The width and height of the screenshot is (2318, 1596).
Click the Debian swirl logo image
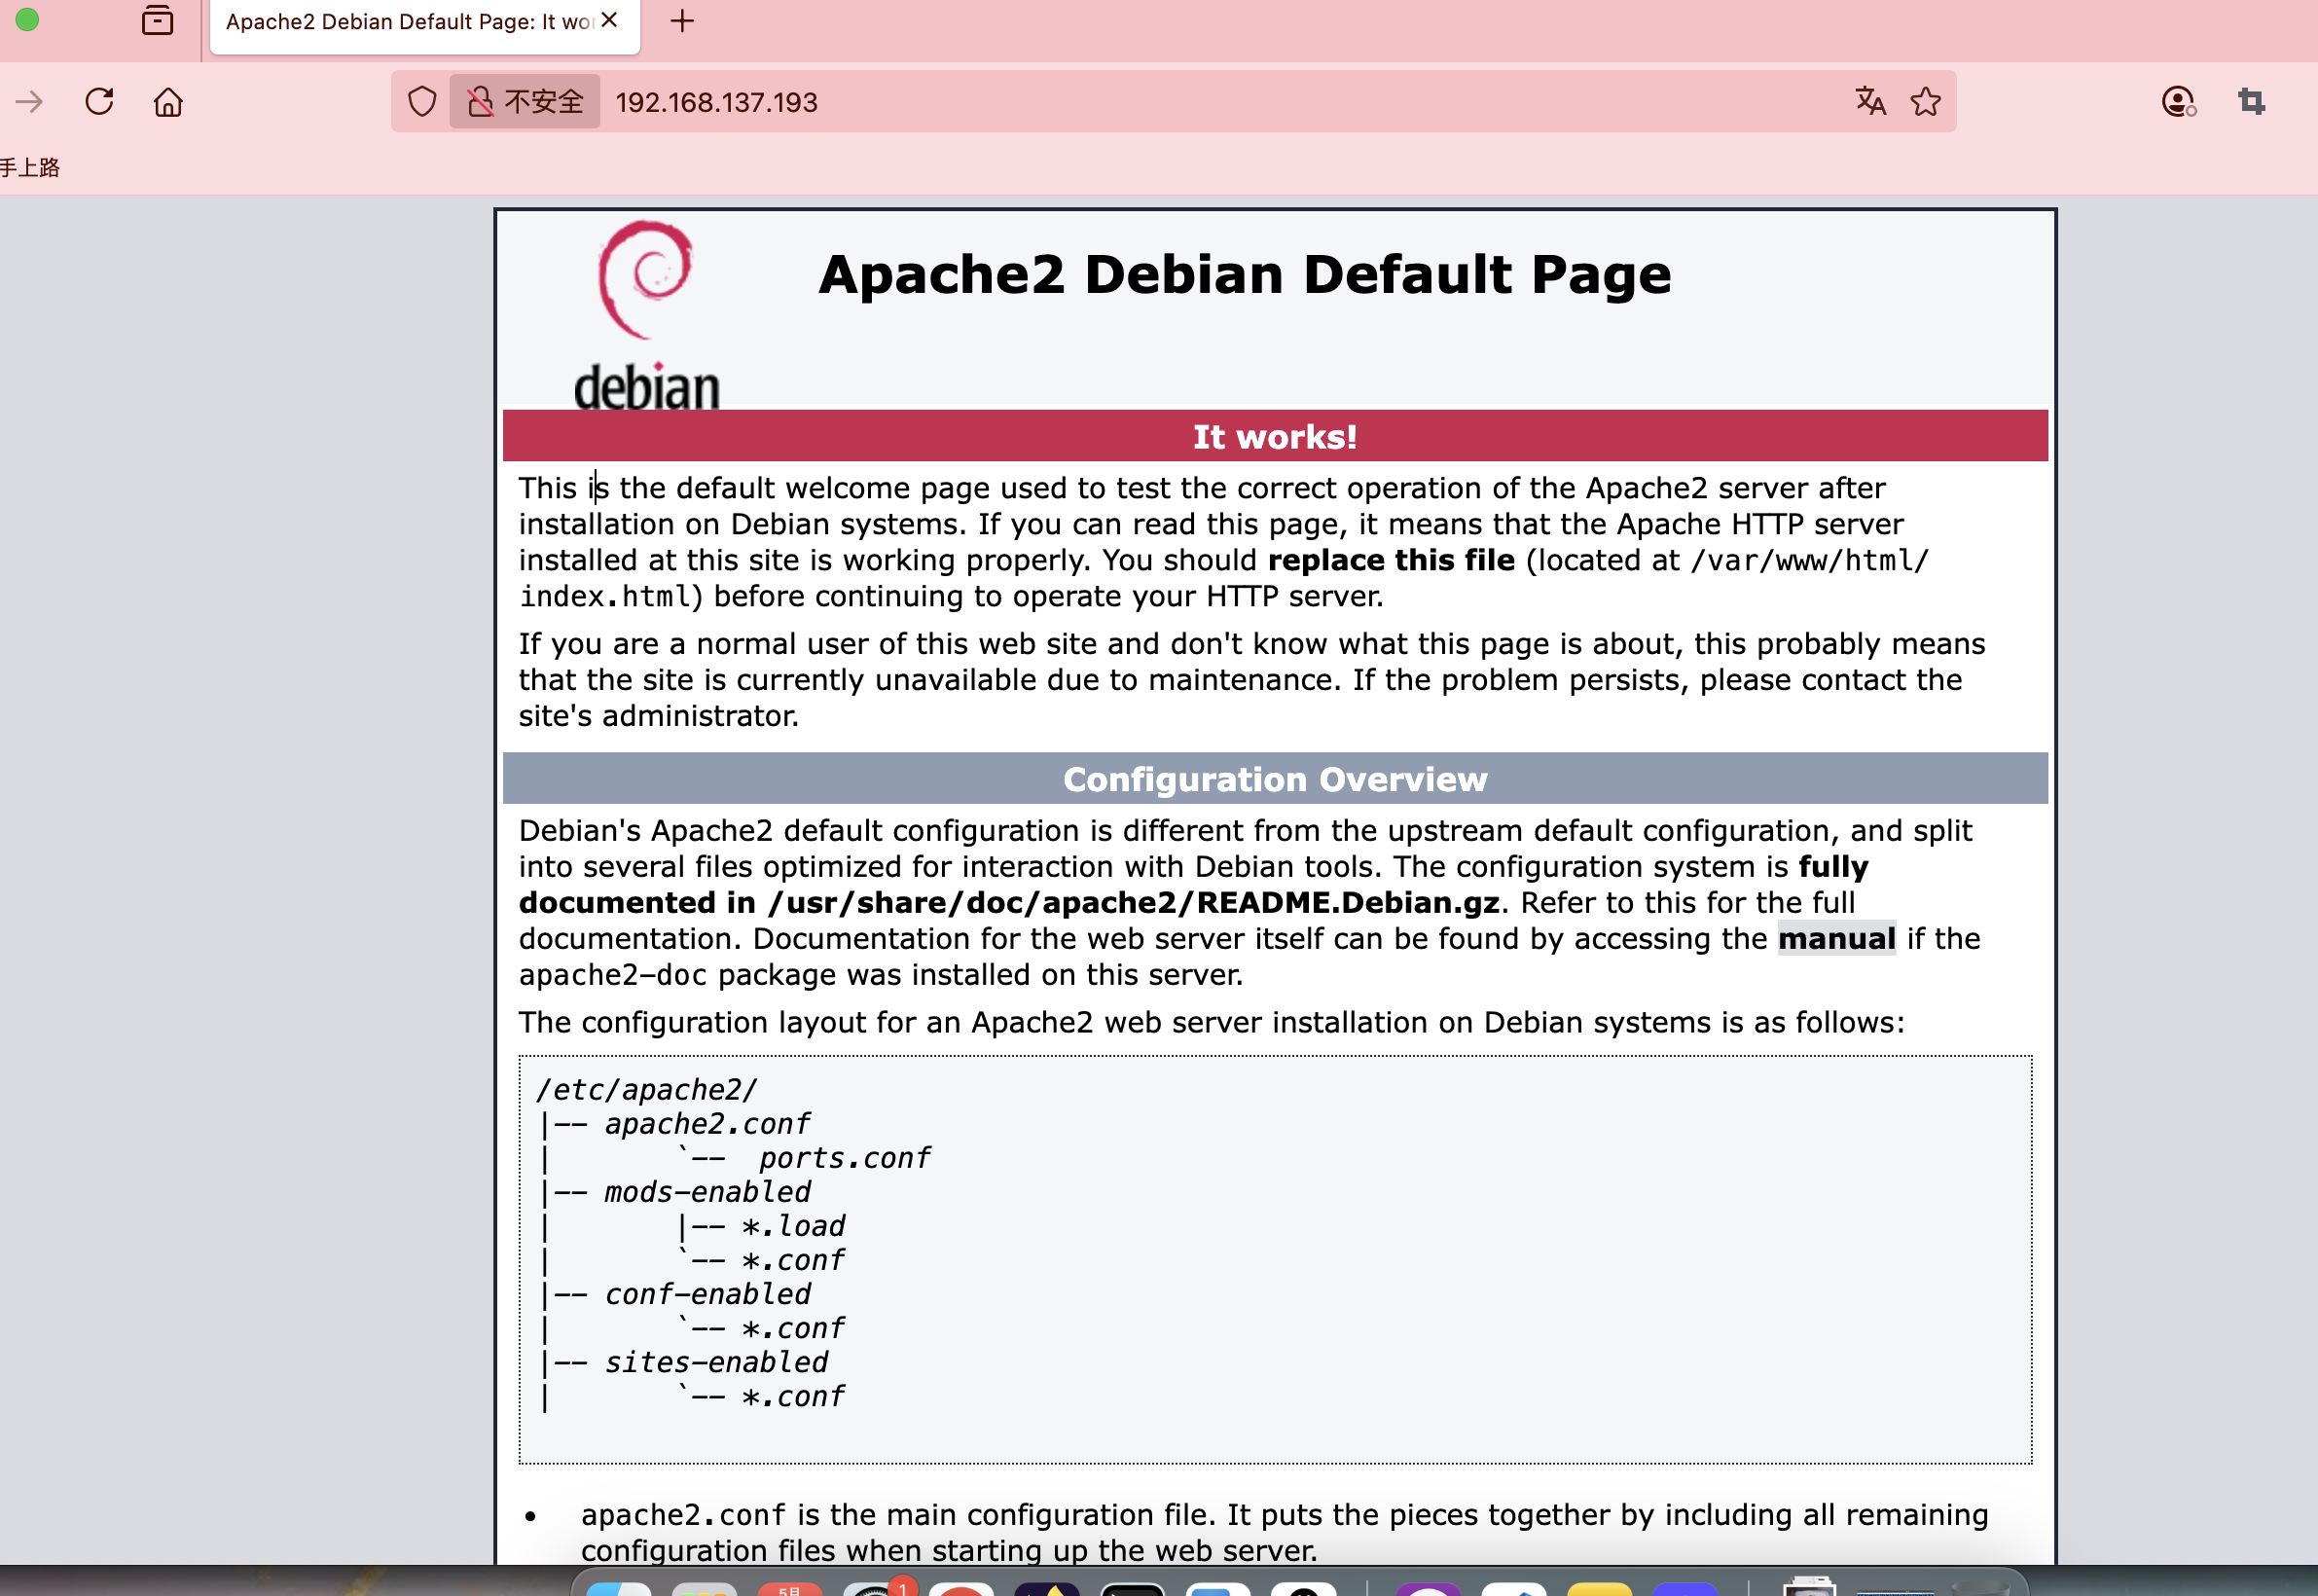click(646, 315)
